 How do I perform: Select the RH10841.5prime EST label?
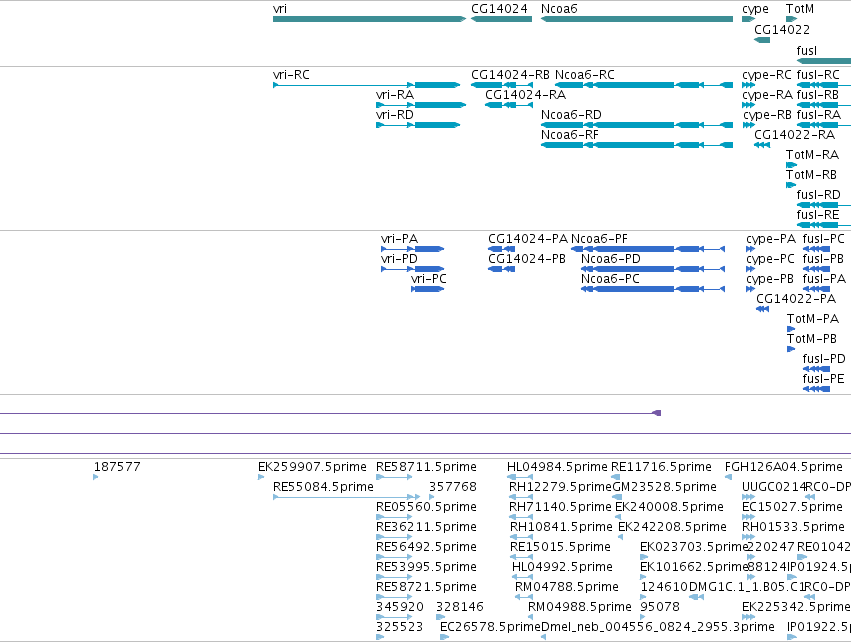[561, 527]
